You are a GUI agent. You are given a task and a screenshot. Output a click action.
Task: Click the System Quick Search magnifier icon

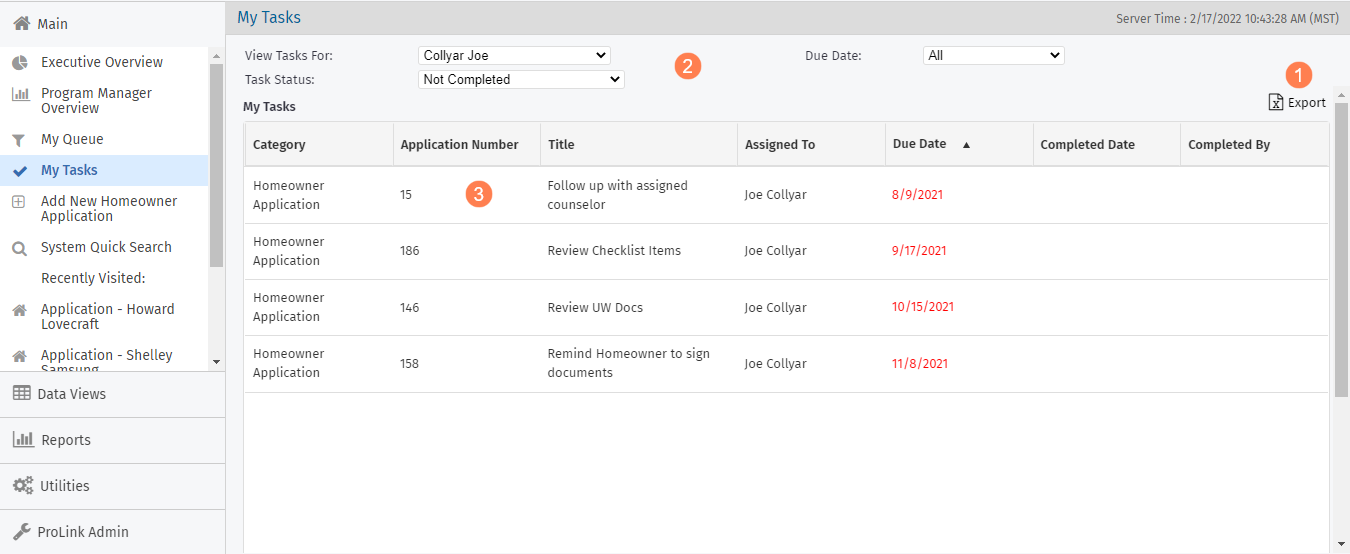(19, 249)
